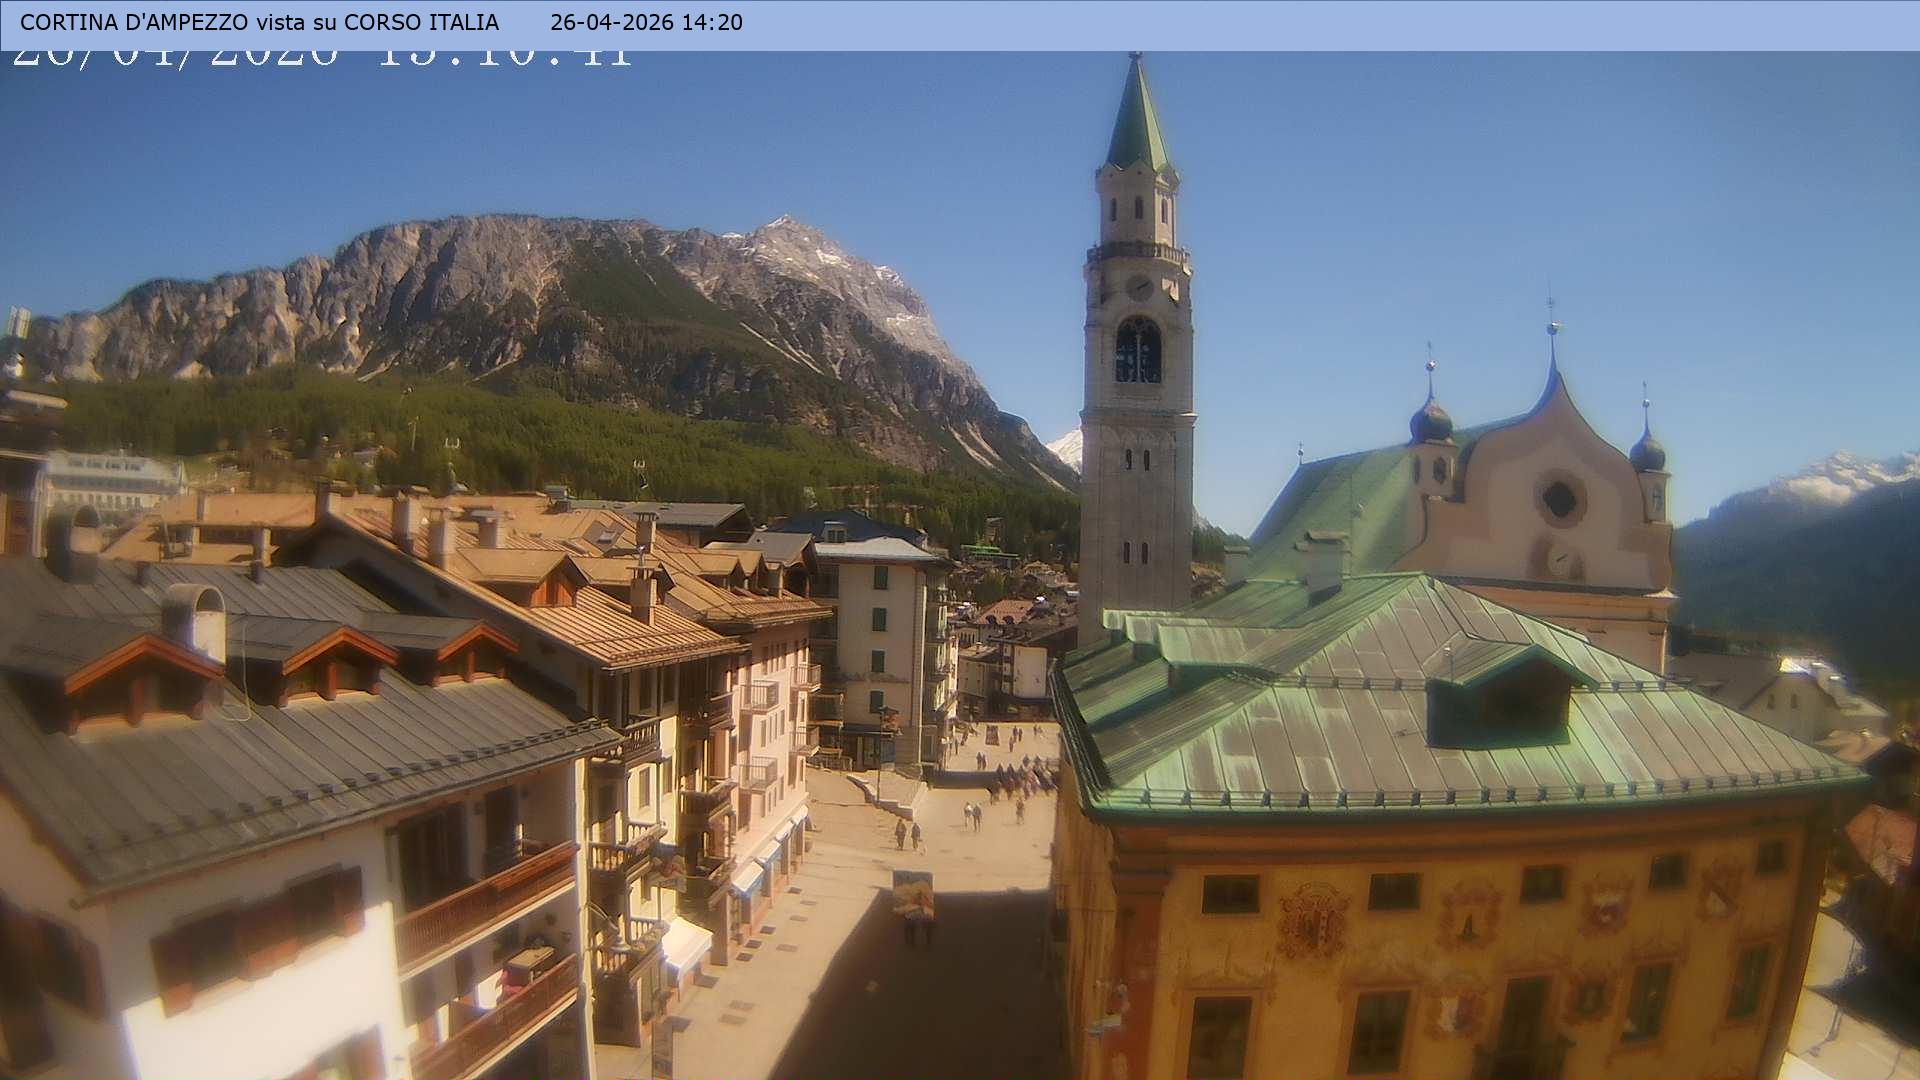Click the curved metal chimney on the gray roof
This screenshot has width=1920, height=1080.
click(x=195, y=615)
